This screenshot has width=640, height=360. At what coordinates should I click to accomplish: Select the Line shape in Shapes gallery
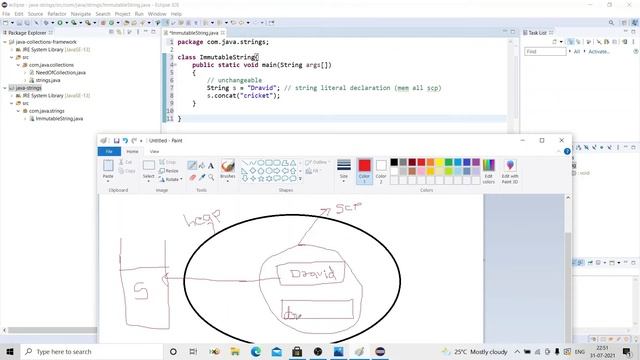coord(244,163)
